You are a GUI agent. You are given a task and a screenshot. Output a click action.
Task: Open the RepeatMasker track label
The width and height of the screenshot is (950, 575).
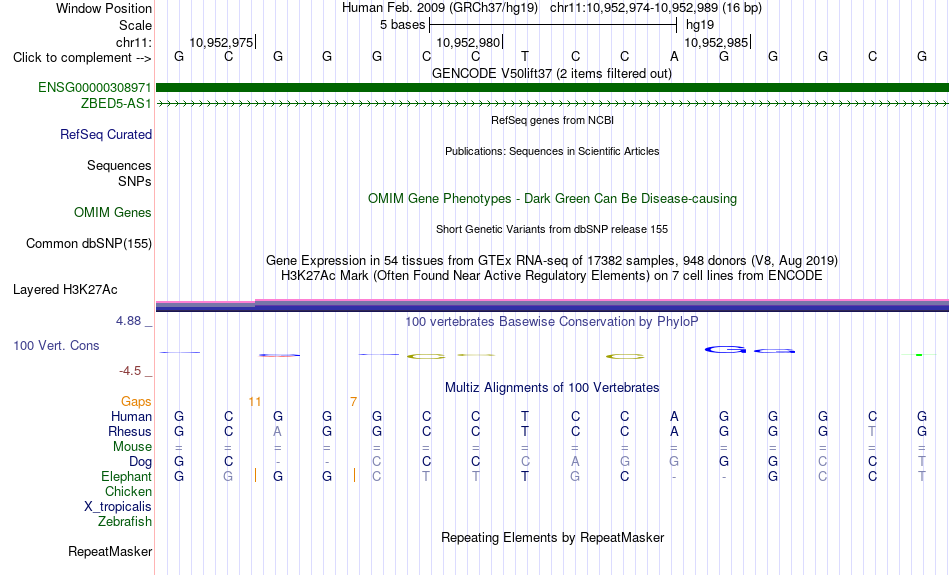tap(110, 551)
